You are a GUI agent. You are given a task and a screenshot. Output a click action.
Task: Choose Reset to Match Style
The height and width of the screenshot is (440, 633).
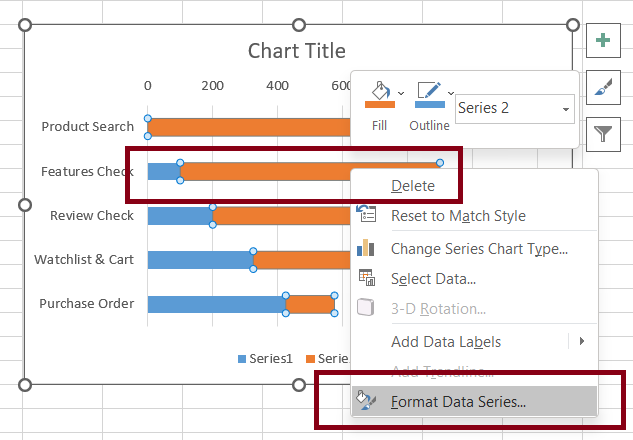(x=458, y=216)
